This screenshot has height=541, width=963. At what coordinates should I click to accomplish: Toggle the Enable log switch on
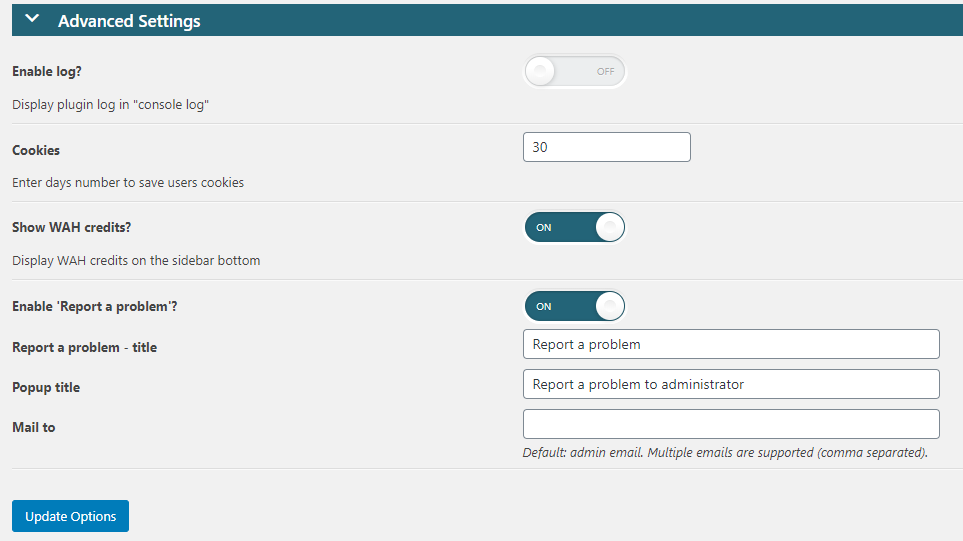(574, 71)
